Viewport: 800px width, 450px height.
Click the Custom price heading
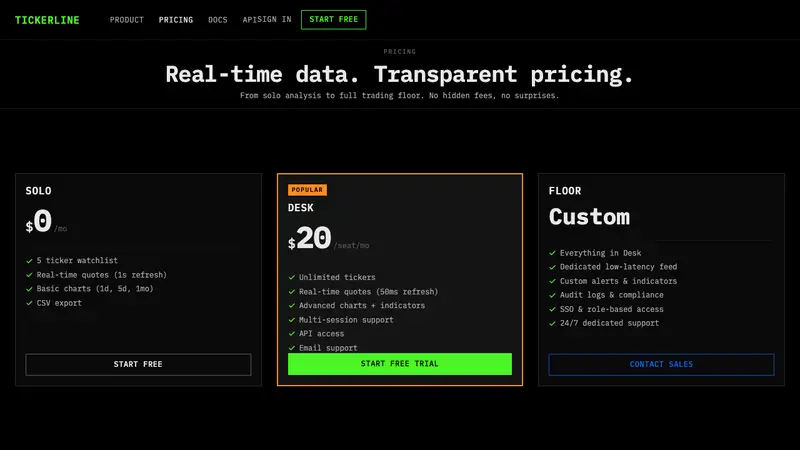click(589, 217)
